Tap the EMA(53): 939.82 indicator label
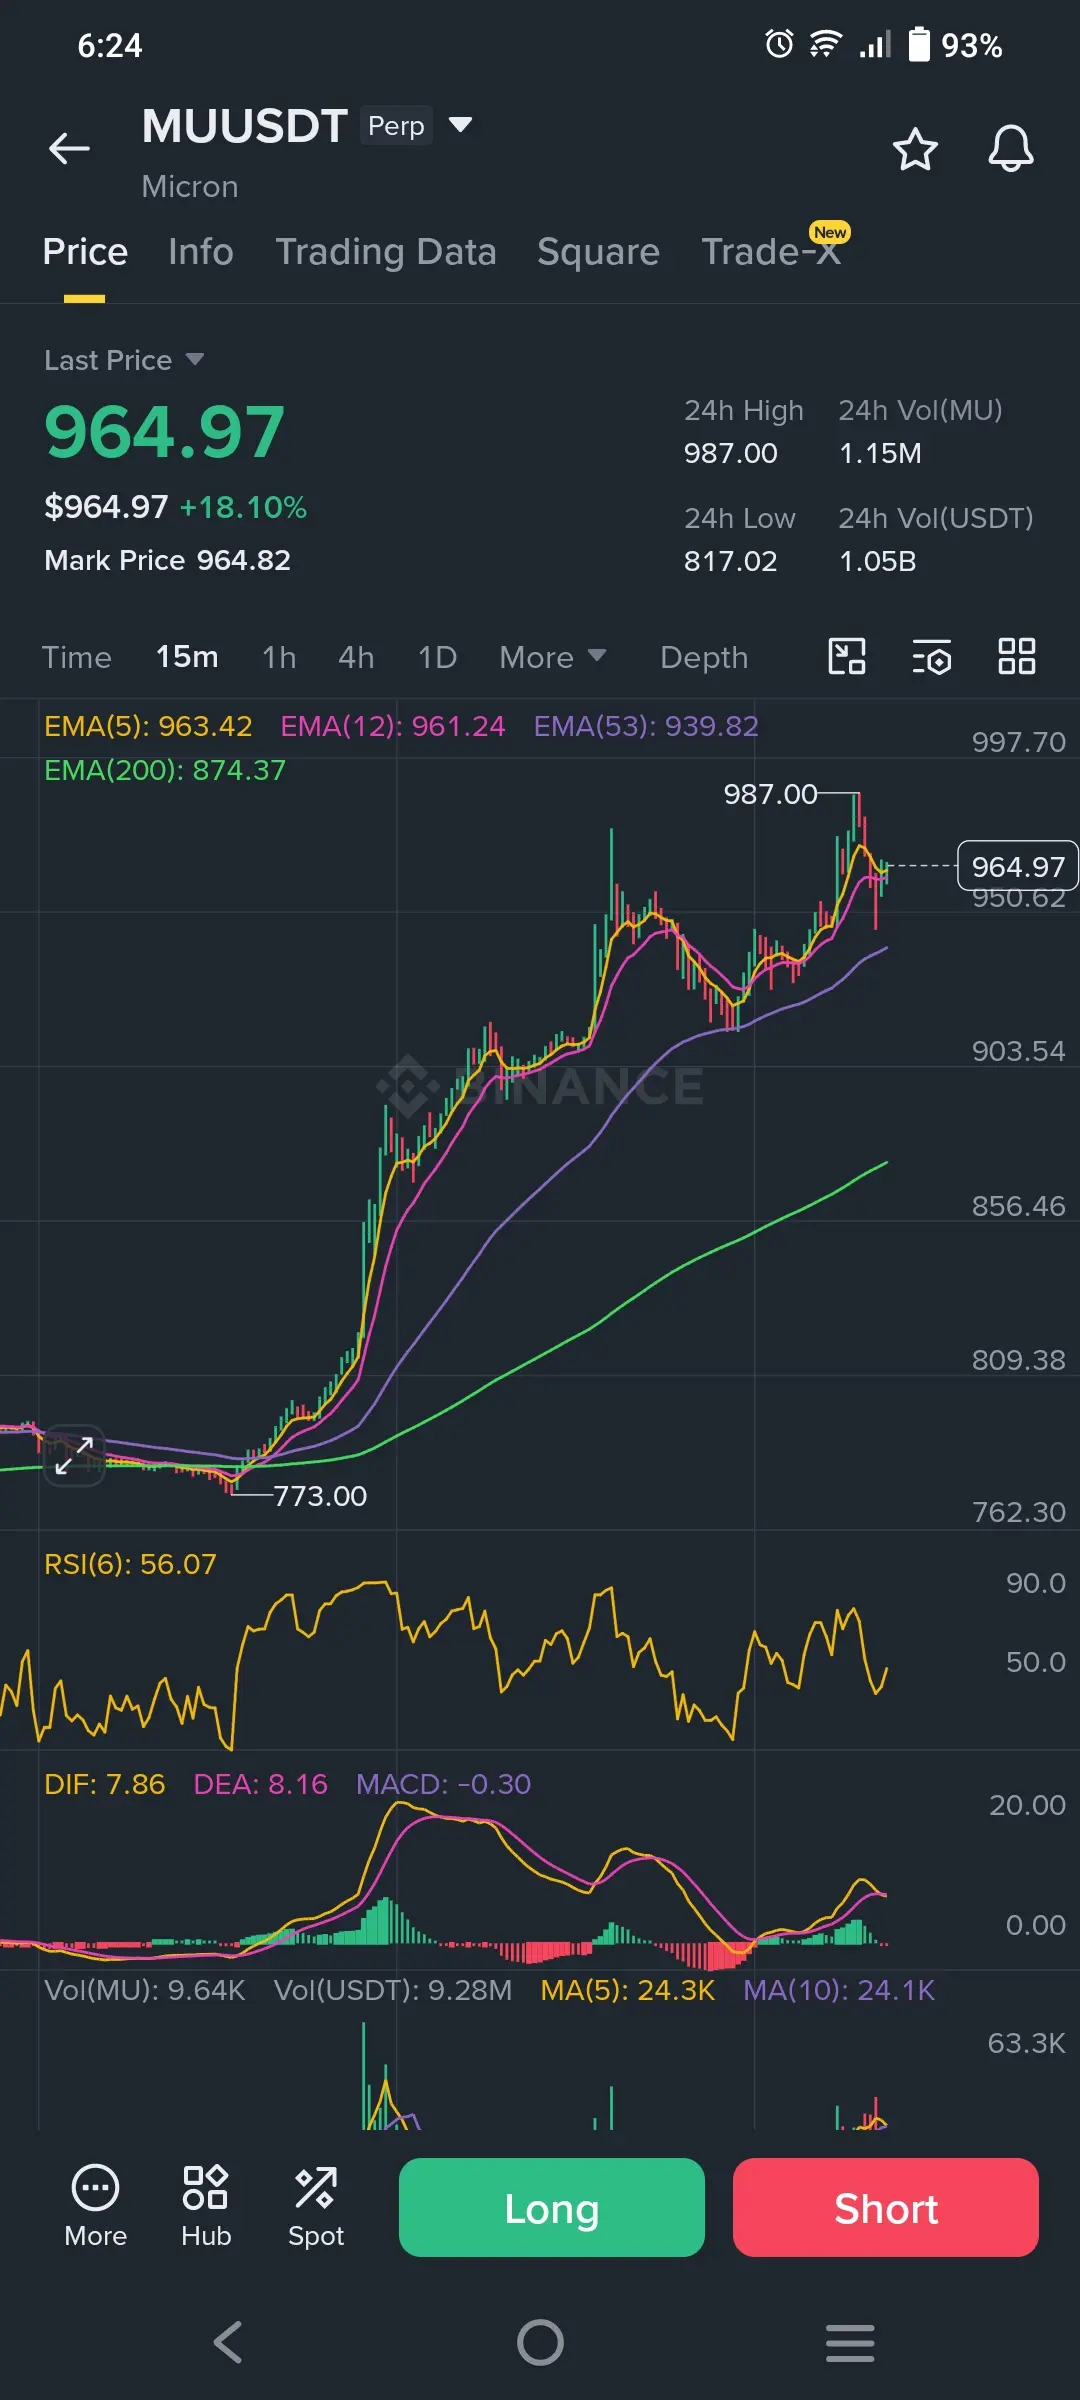Screen dimensions: 1080x2400 tap(646, 726)
